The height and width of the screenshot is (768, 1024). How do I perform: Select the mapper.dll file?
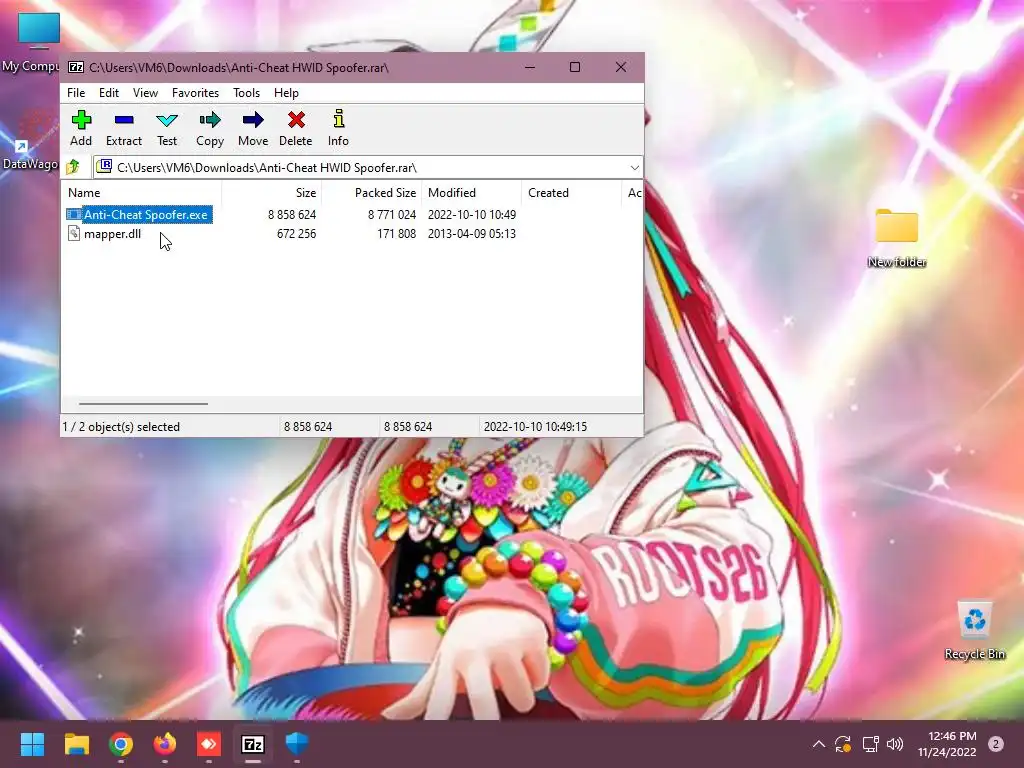(112, 234)
